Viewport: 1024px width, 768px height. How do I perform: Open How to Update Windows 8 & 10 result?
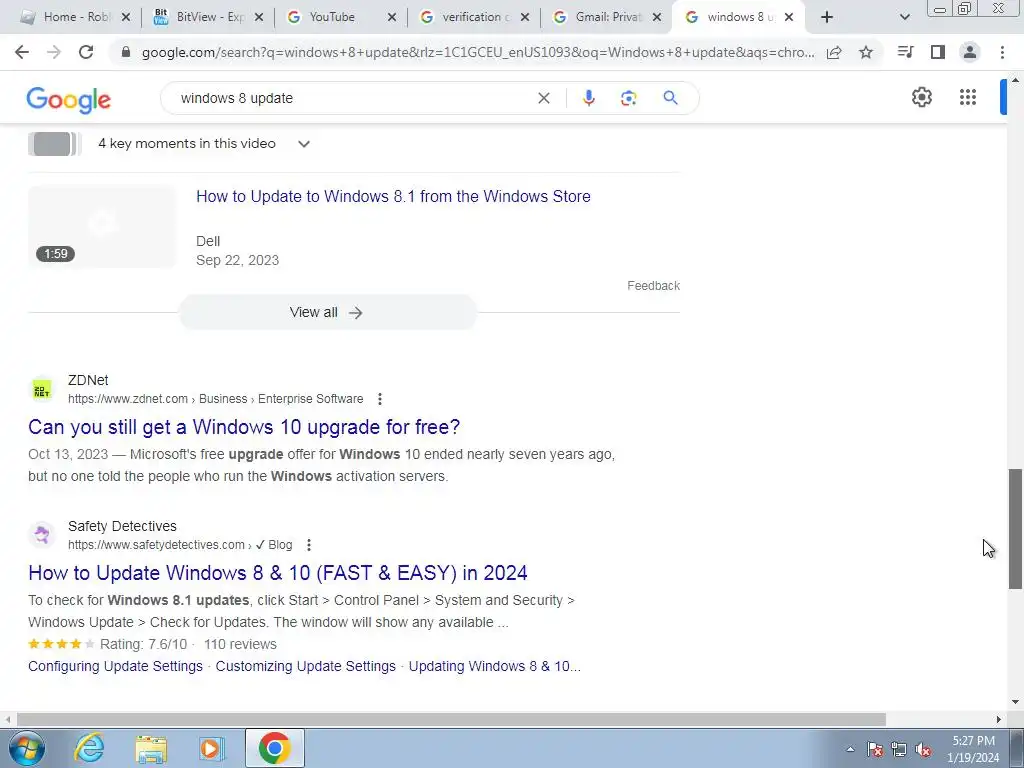[x=278, y=573]
